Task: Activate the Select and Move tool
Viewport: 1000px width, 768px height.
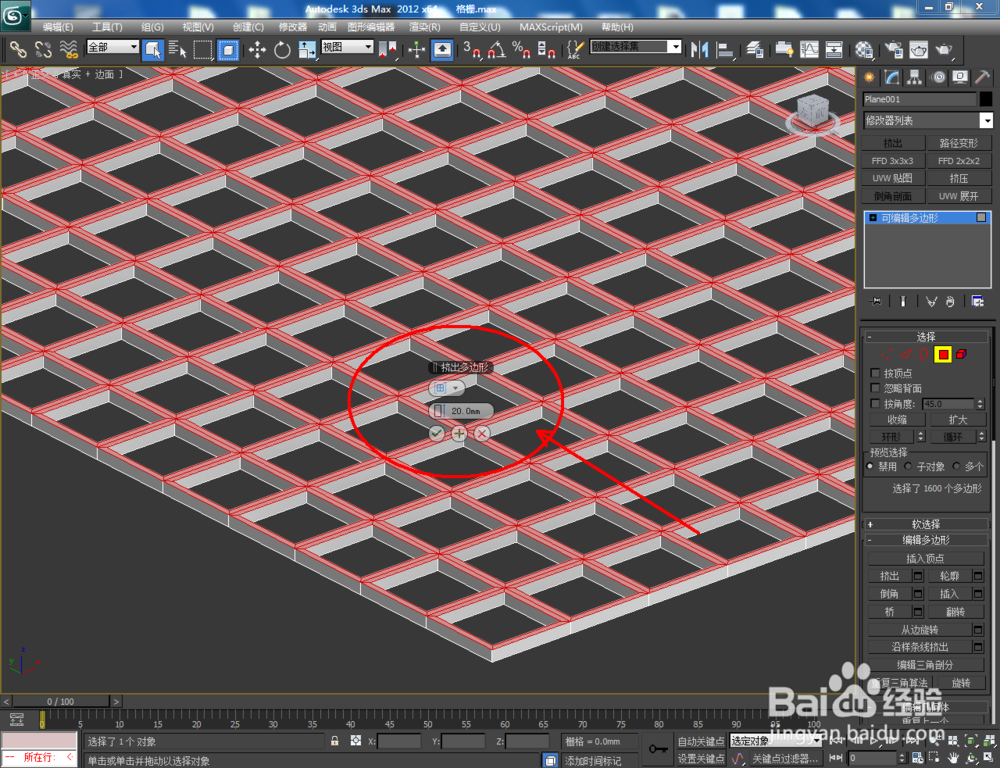Action: pyautogui.click(x=257, y=49)
